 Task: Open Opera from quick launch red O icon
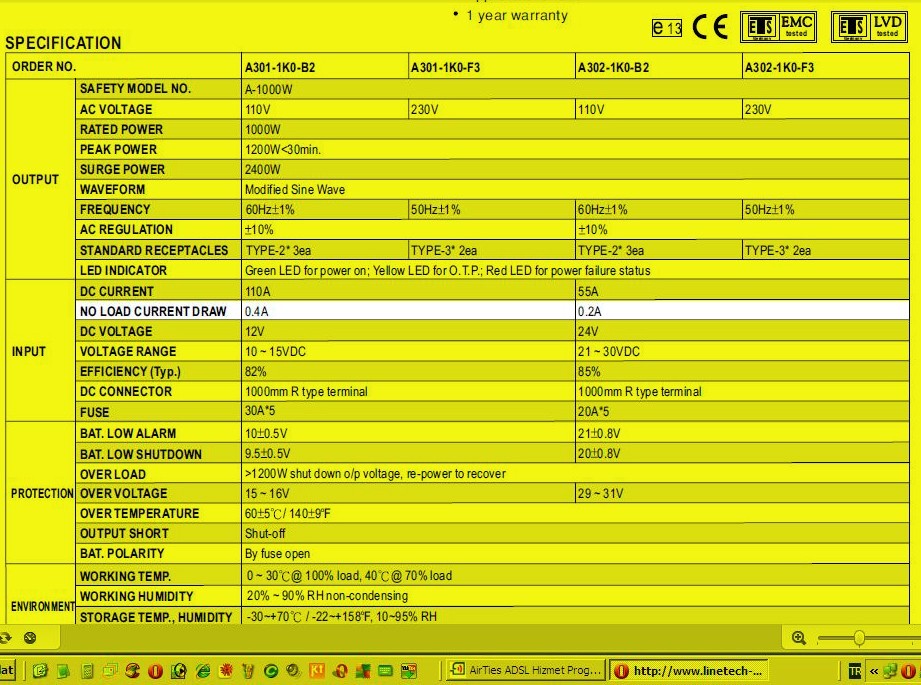156,671
